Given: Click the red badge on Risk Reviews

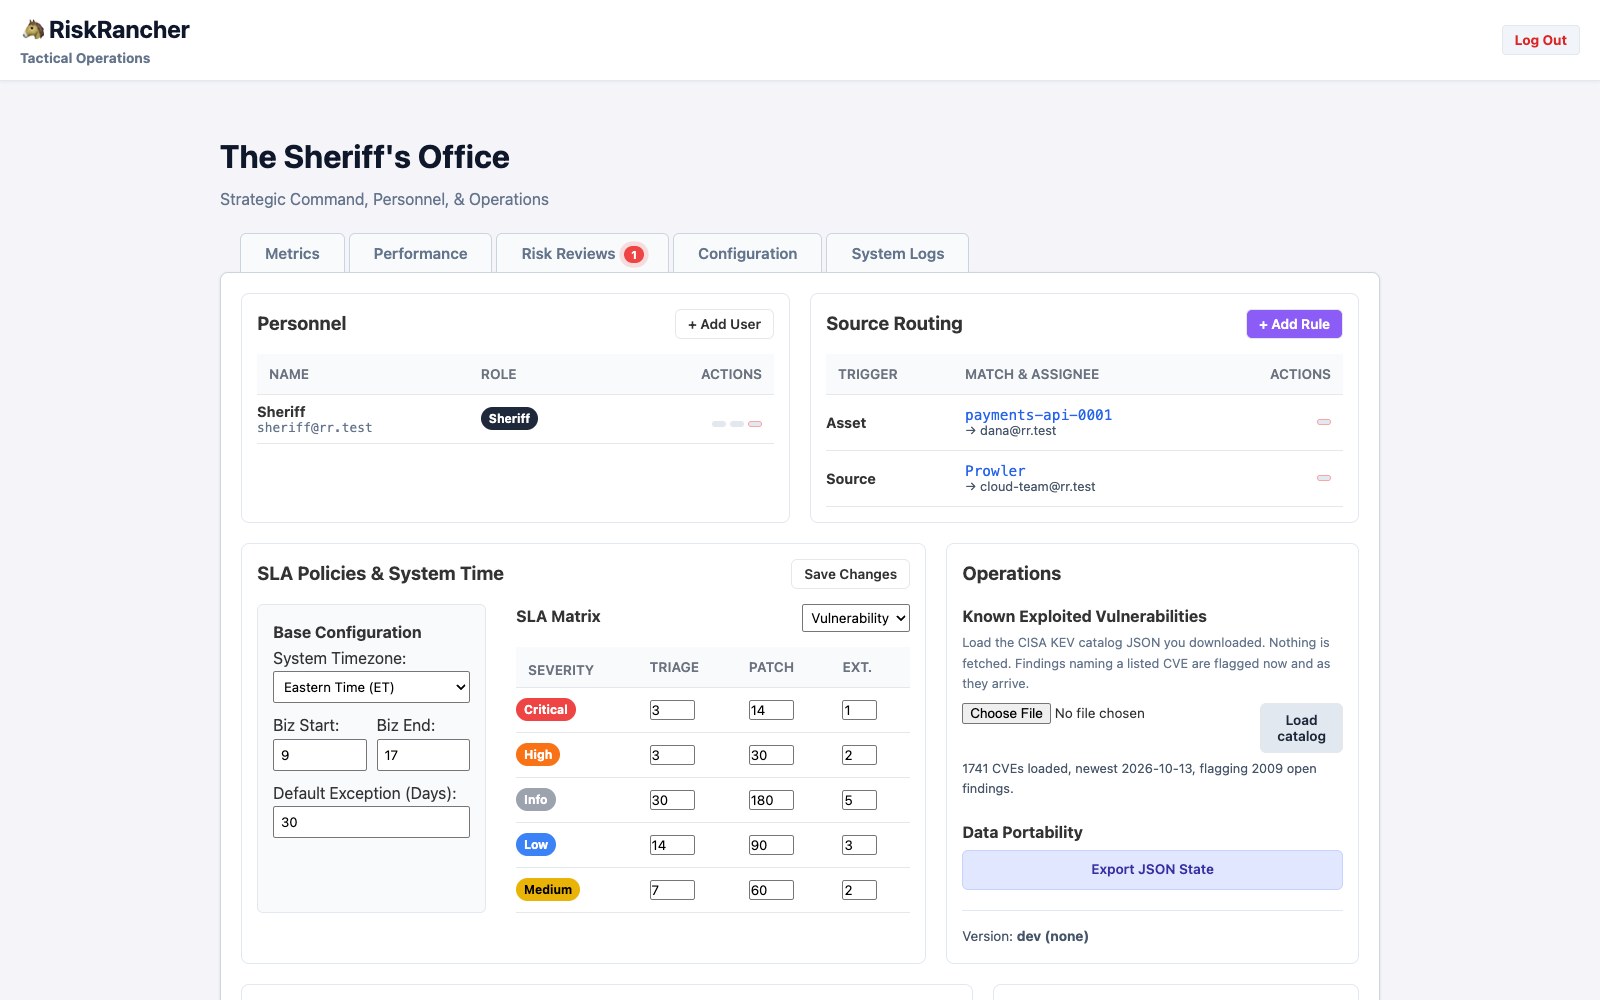Looking at the screenshot, I should (x=633, y=254).
